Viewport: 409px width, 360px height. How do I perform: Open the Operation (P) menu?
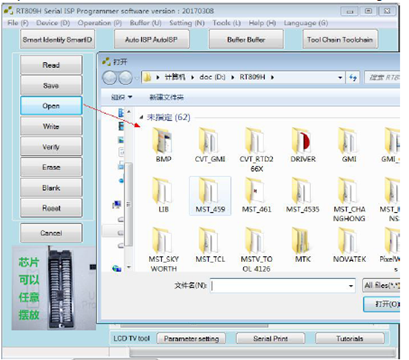(x=100, y=23)
